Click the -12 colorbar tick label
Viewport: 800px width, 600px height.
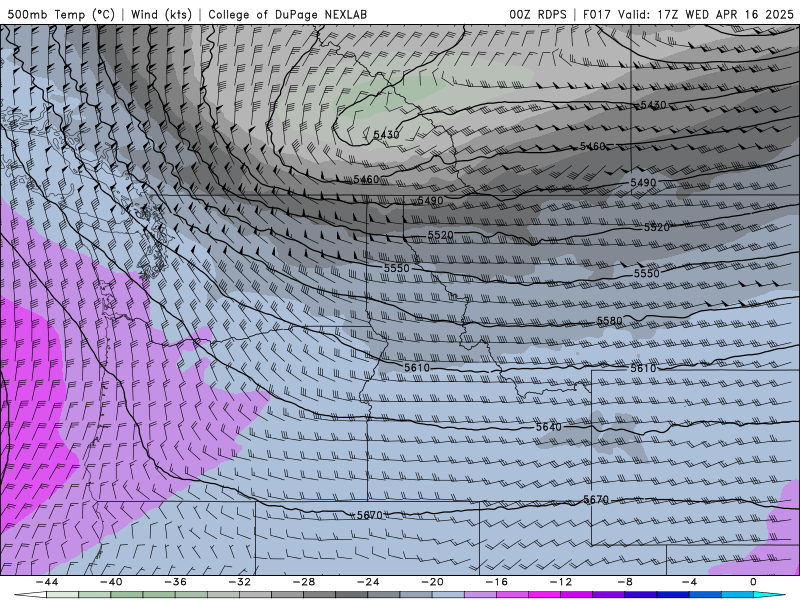tap(560, 582)
